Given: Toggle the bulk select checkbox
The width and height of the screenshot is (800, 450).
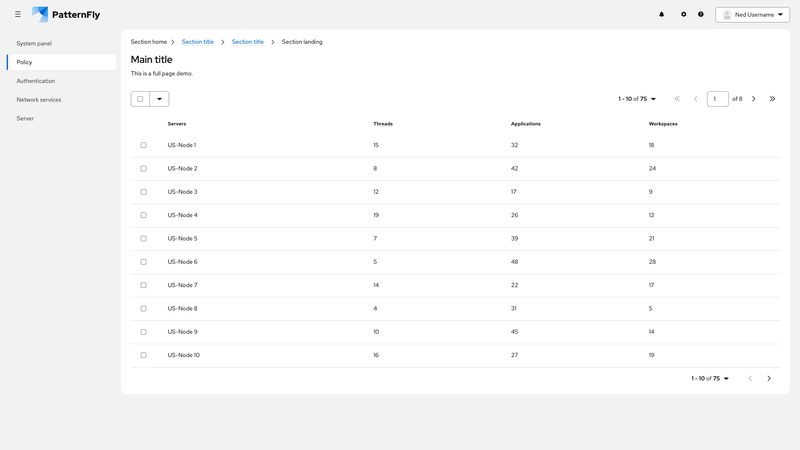Looking at the screenshot, I should coord(140,99).
